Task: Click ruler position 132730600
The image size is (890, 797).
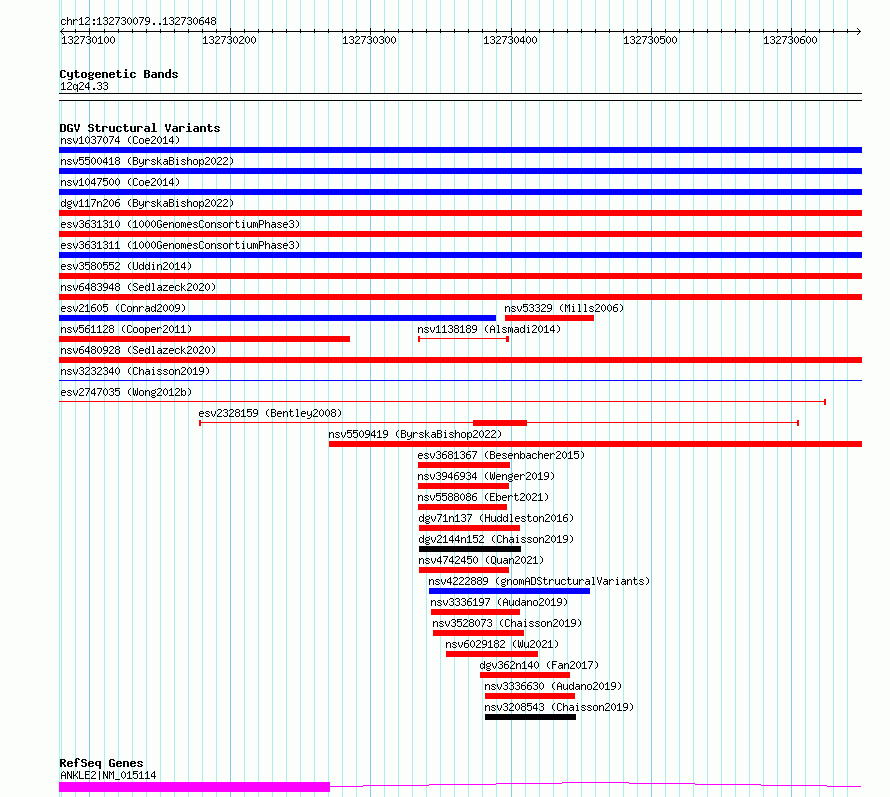Action: (790, 40)
